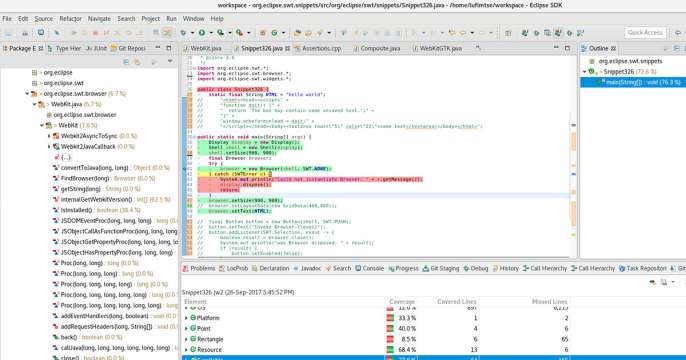
Task: Collapse the org.eclipse.swt.browser package node
Action: [27, 94]
